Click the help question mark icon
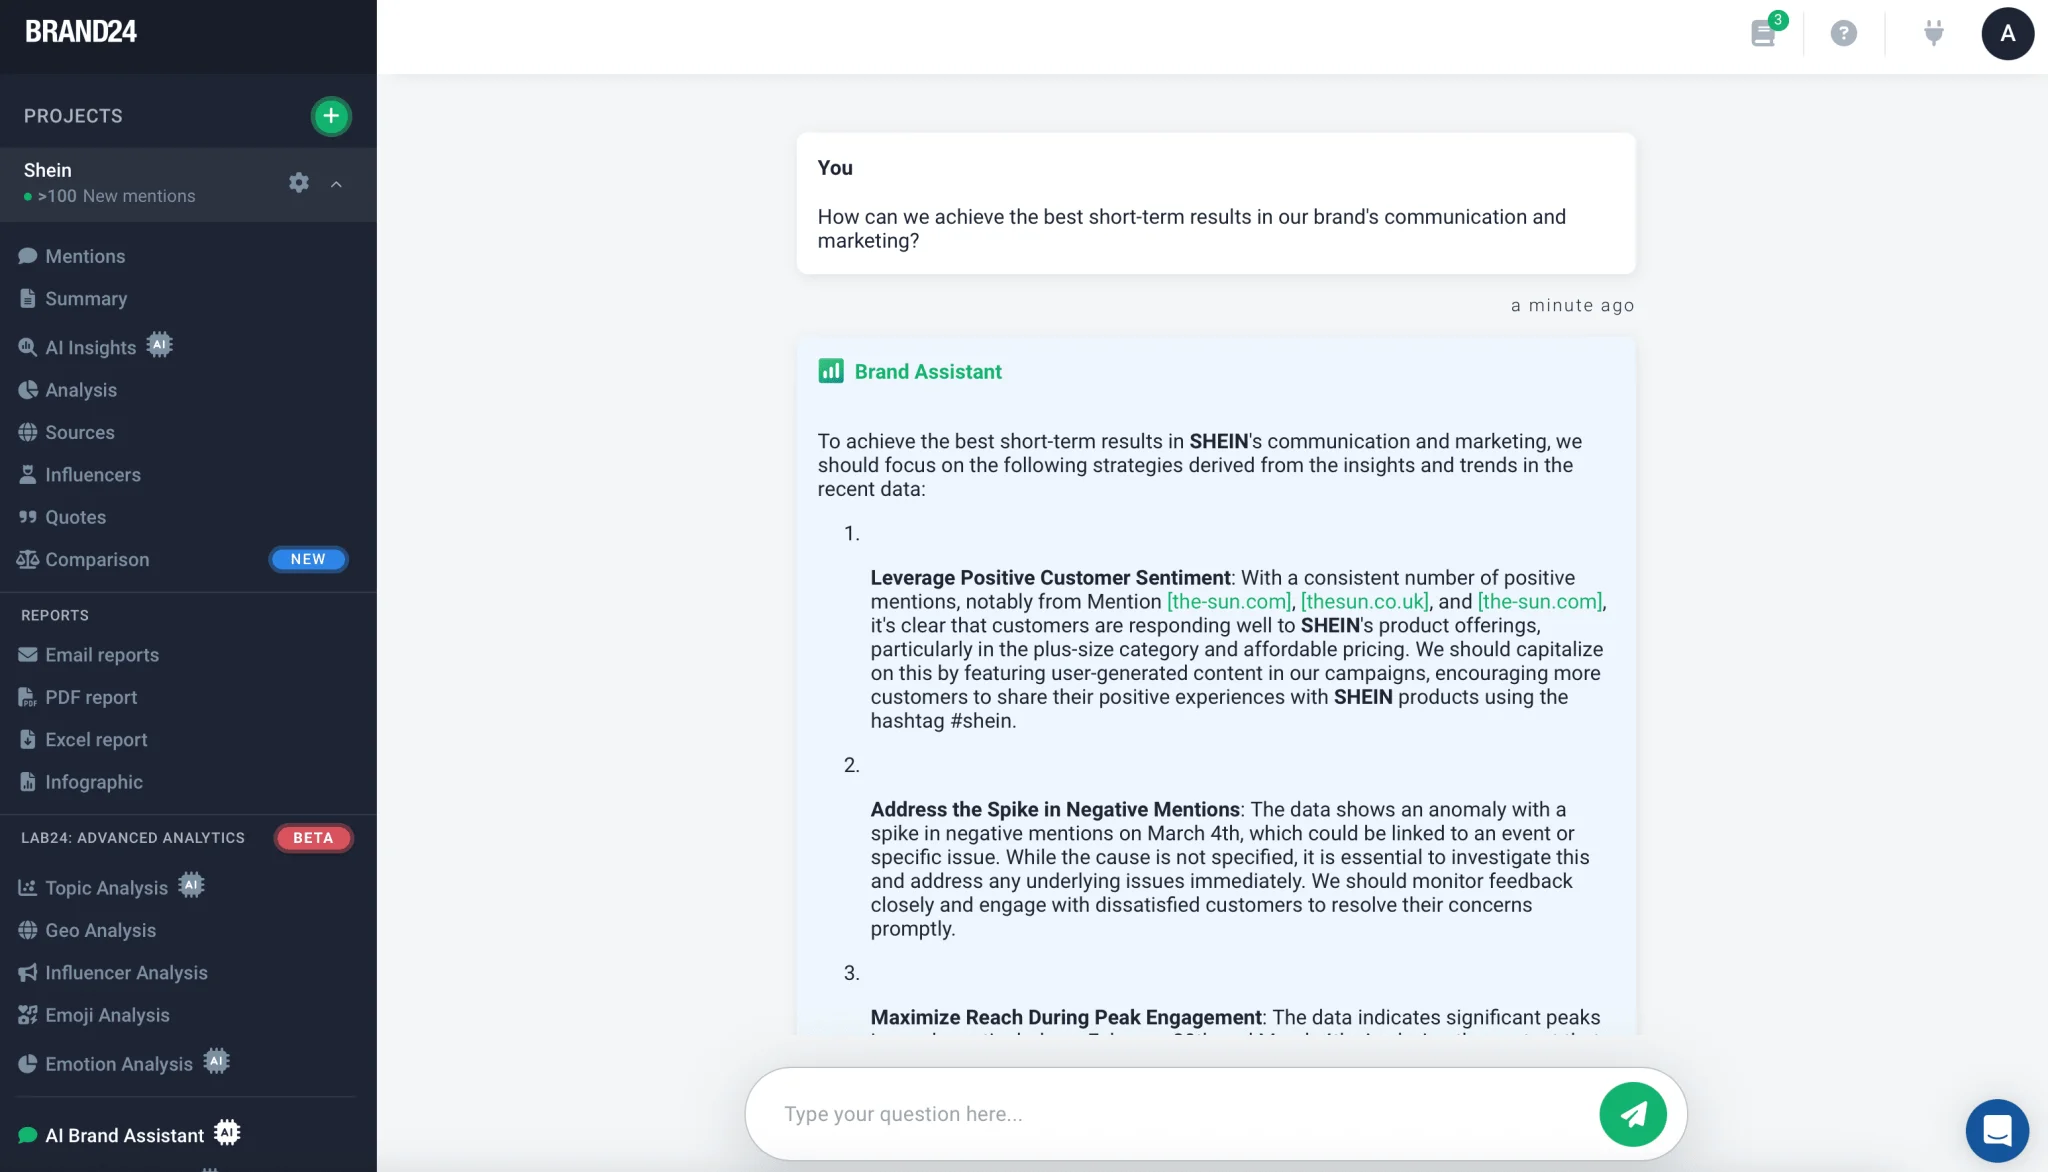This screenshot has width=2048, height=1172. click(x=1844, y=33)
